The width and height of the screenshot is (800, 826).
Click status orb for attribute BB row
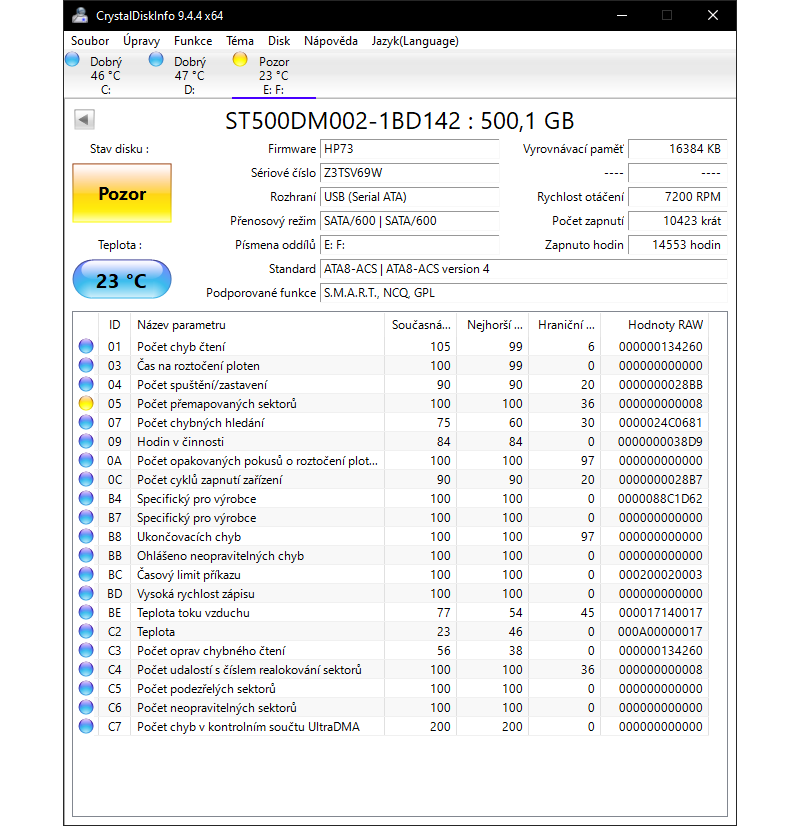pyautogui.click(x=86, y=555)
